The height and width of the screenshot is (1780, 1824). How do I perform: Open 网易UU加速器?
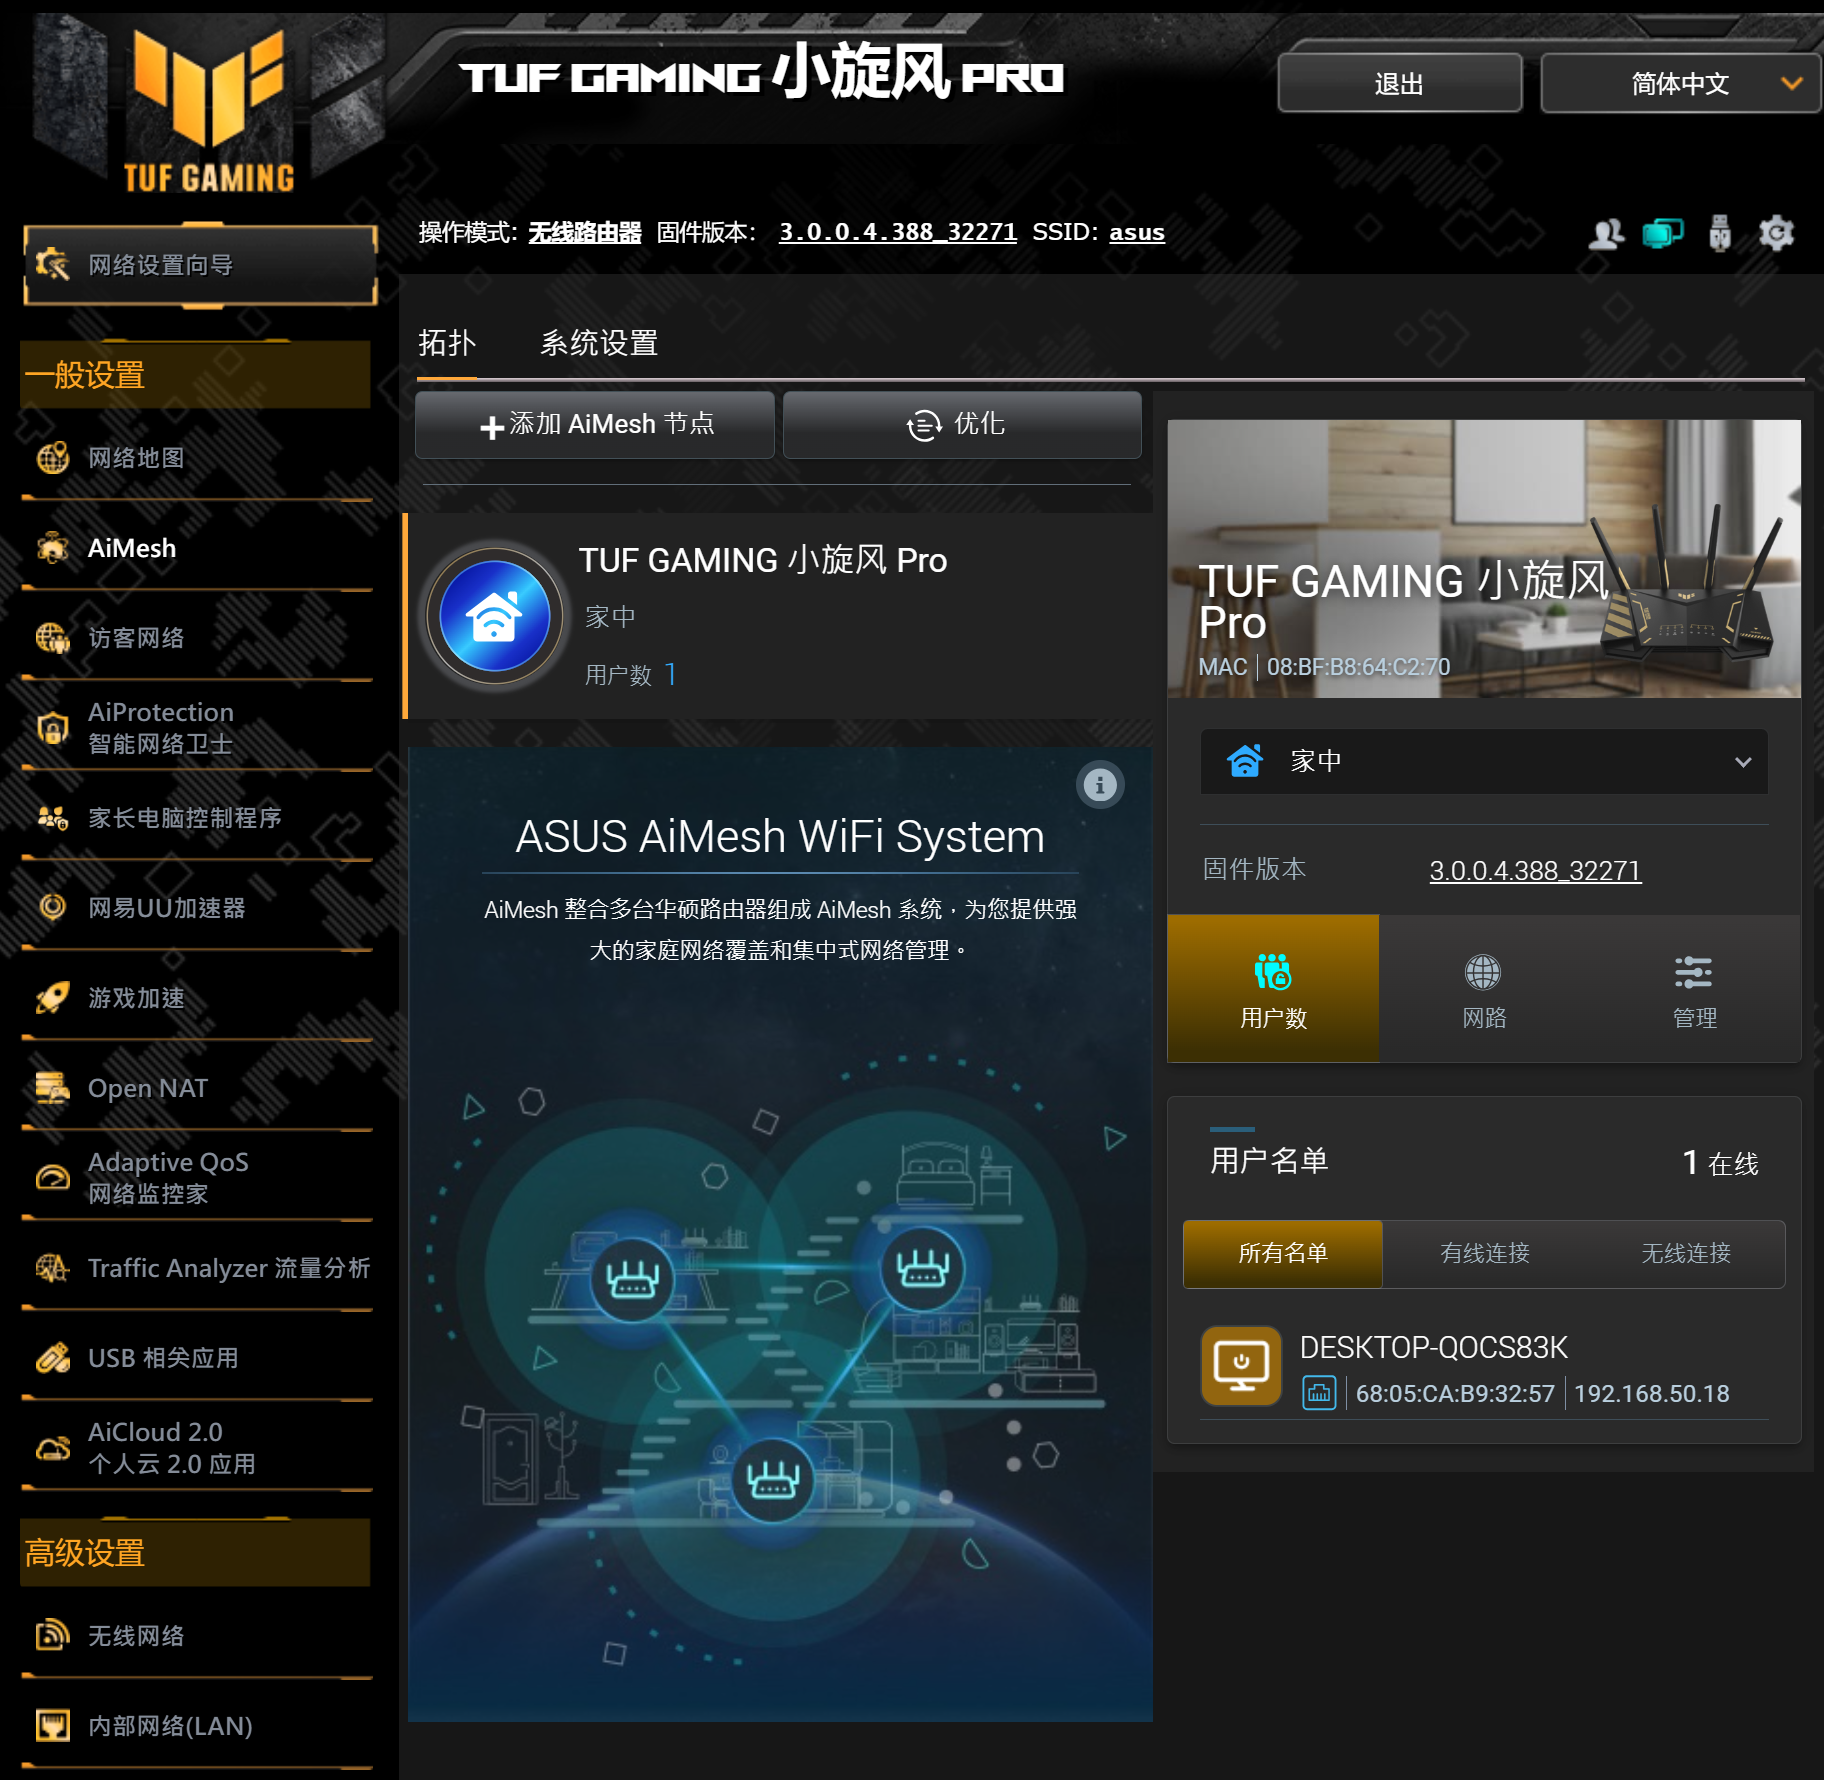(x=197, y=908)
